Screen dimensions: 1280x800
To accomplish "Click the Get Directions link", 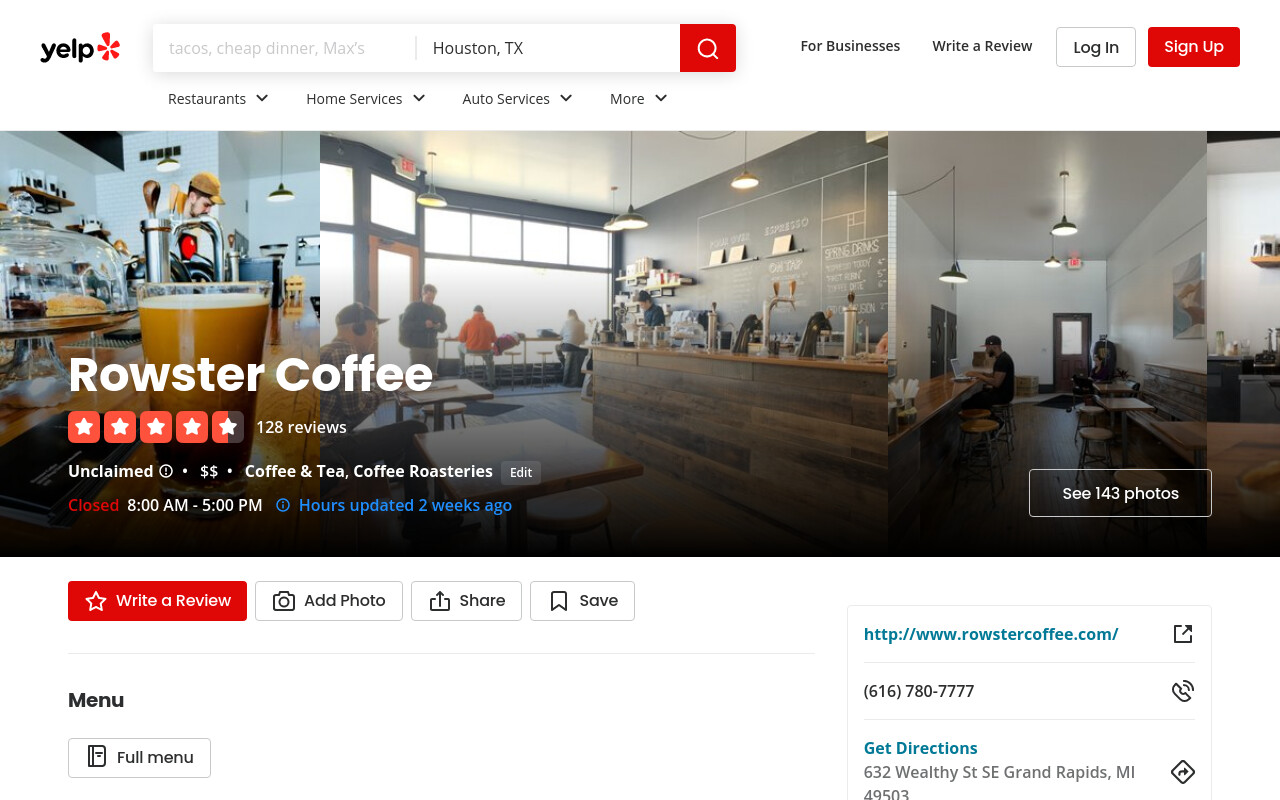I will (921, 748).
